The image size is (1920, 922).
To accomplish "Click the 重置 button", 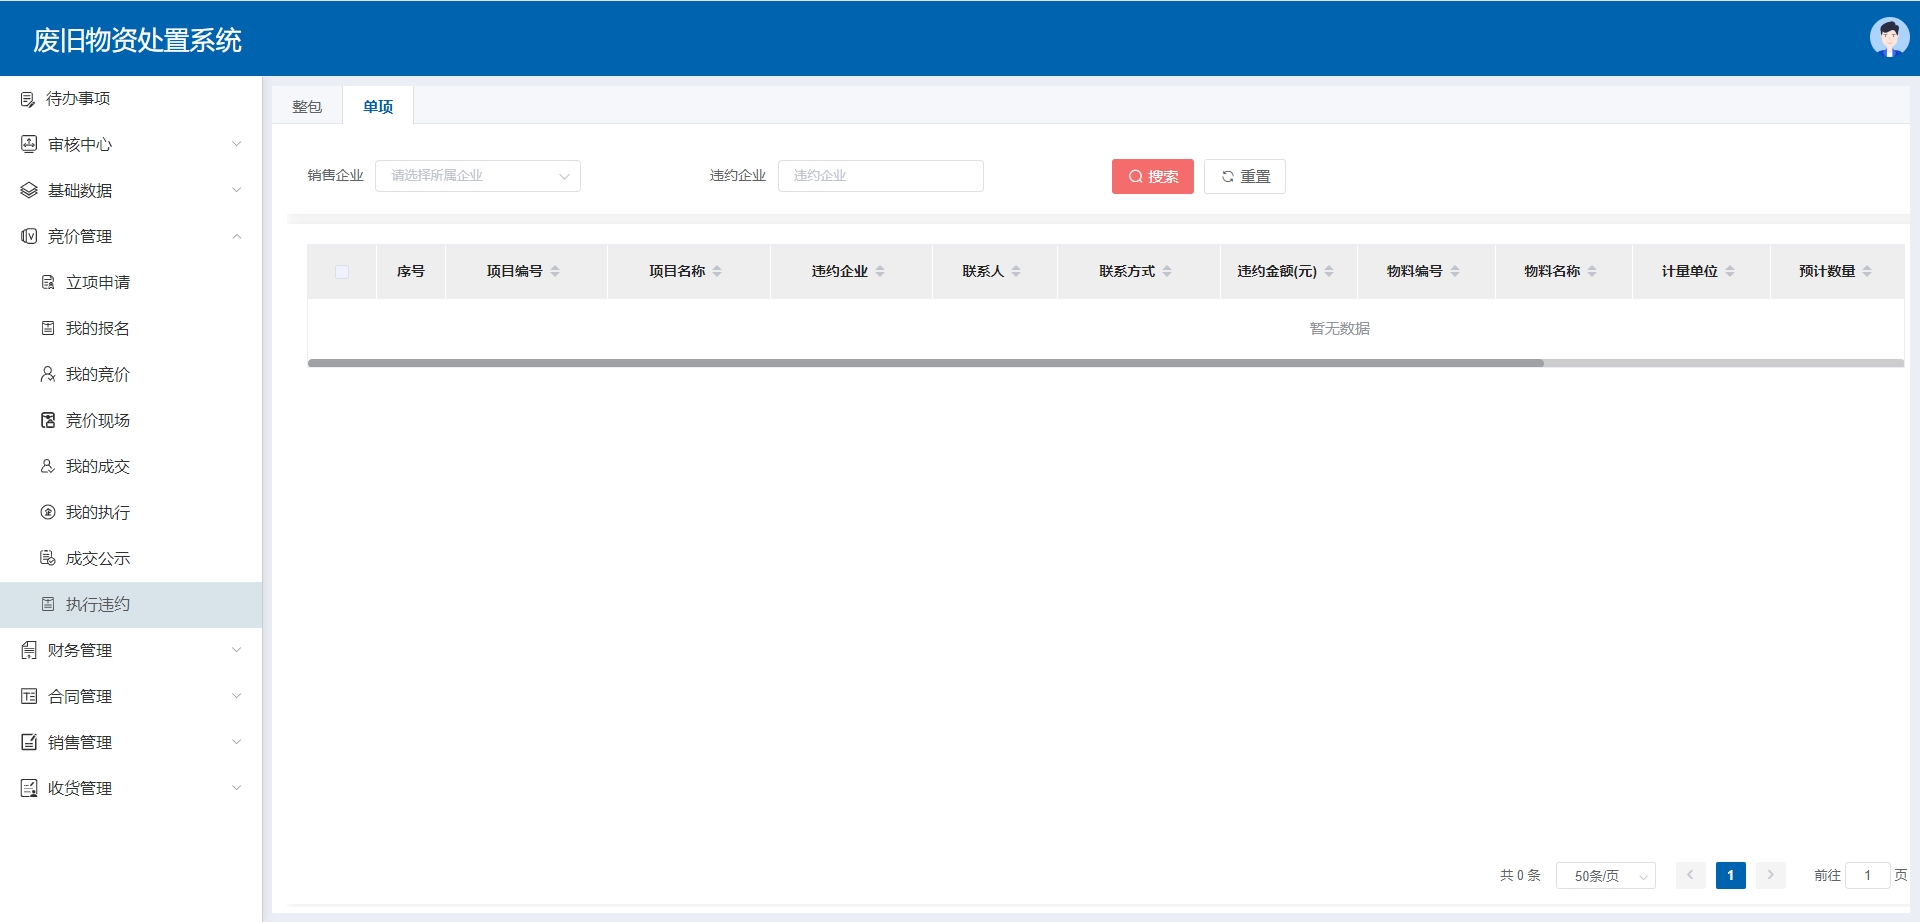I will coord(1244,177).
